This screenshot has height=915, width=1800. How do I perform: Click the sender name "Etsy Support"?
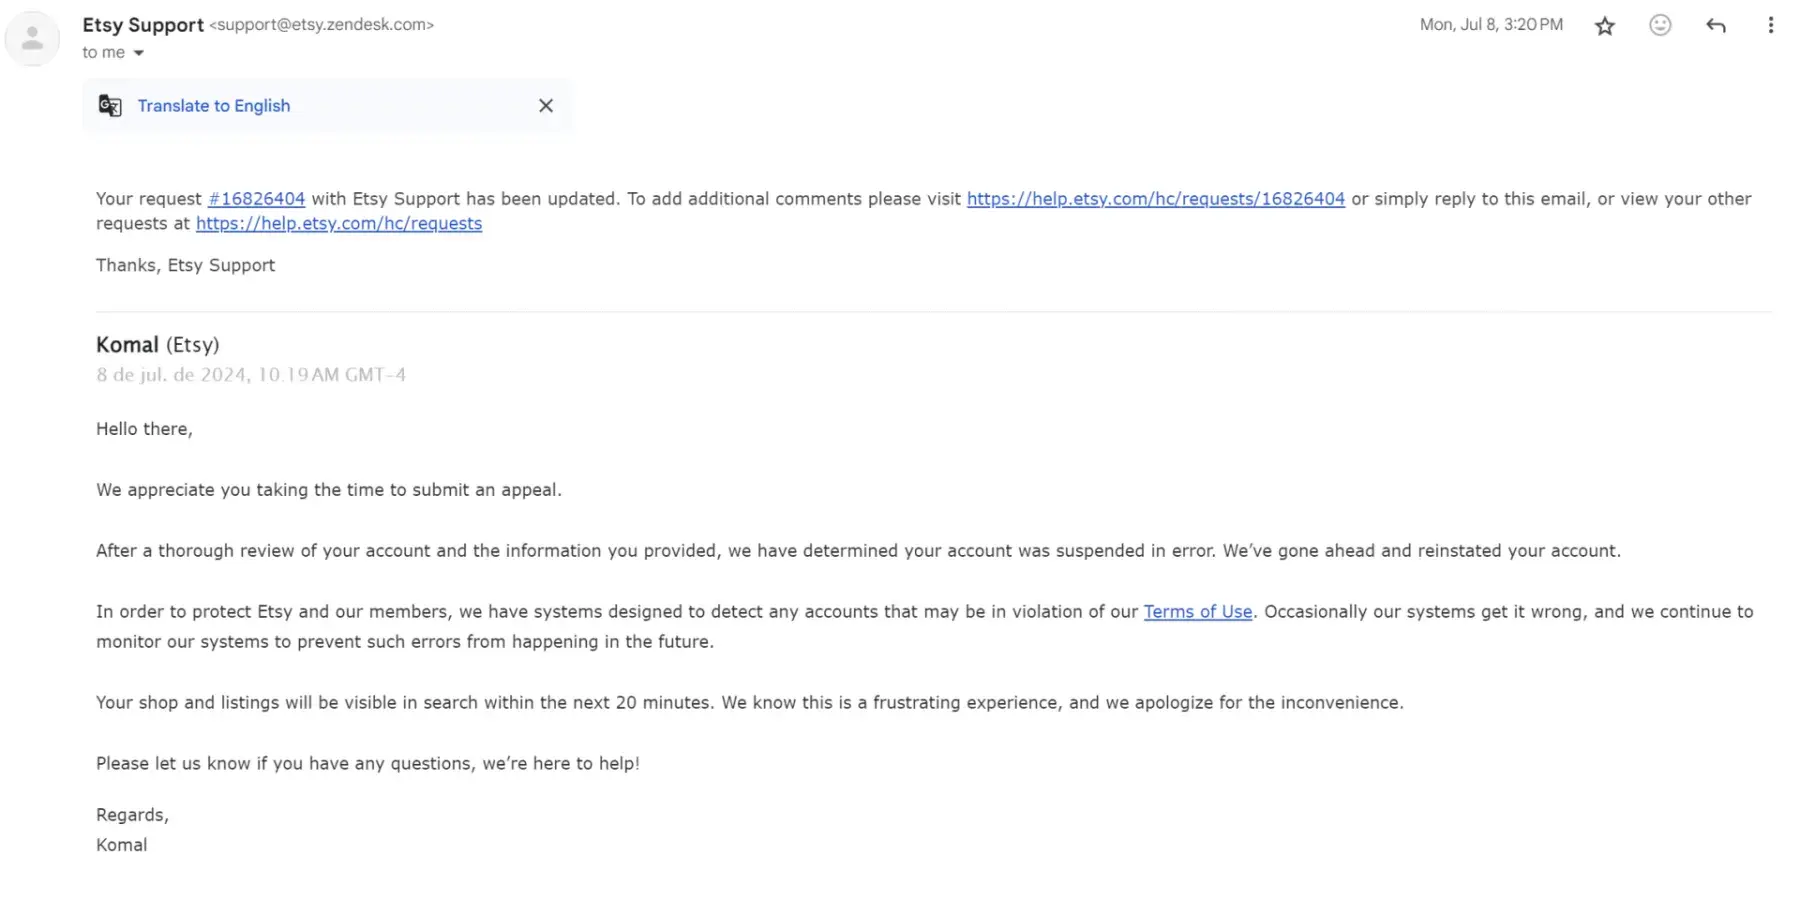pyautogui.click(x=143, y=25)
